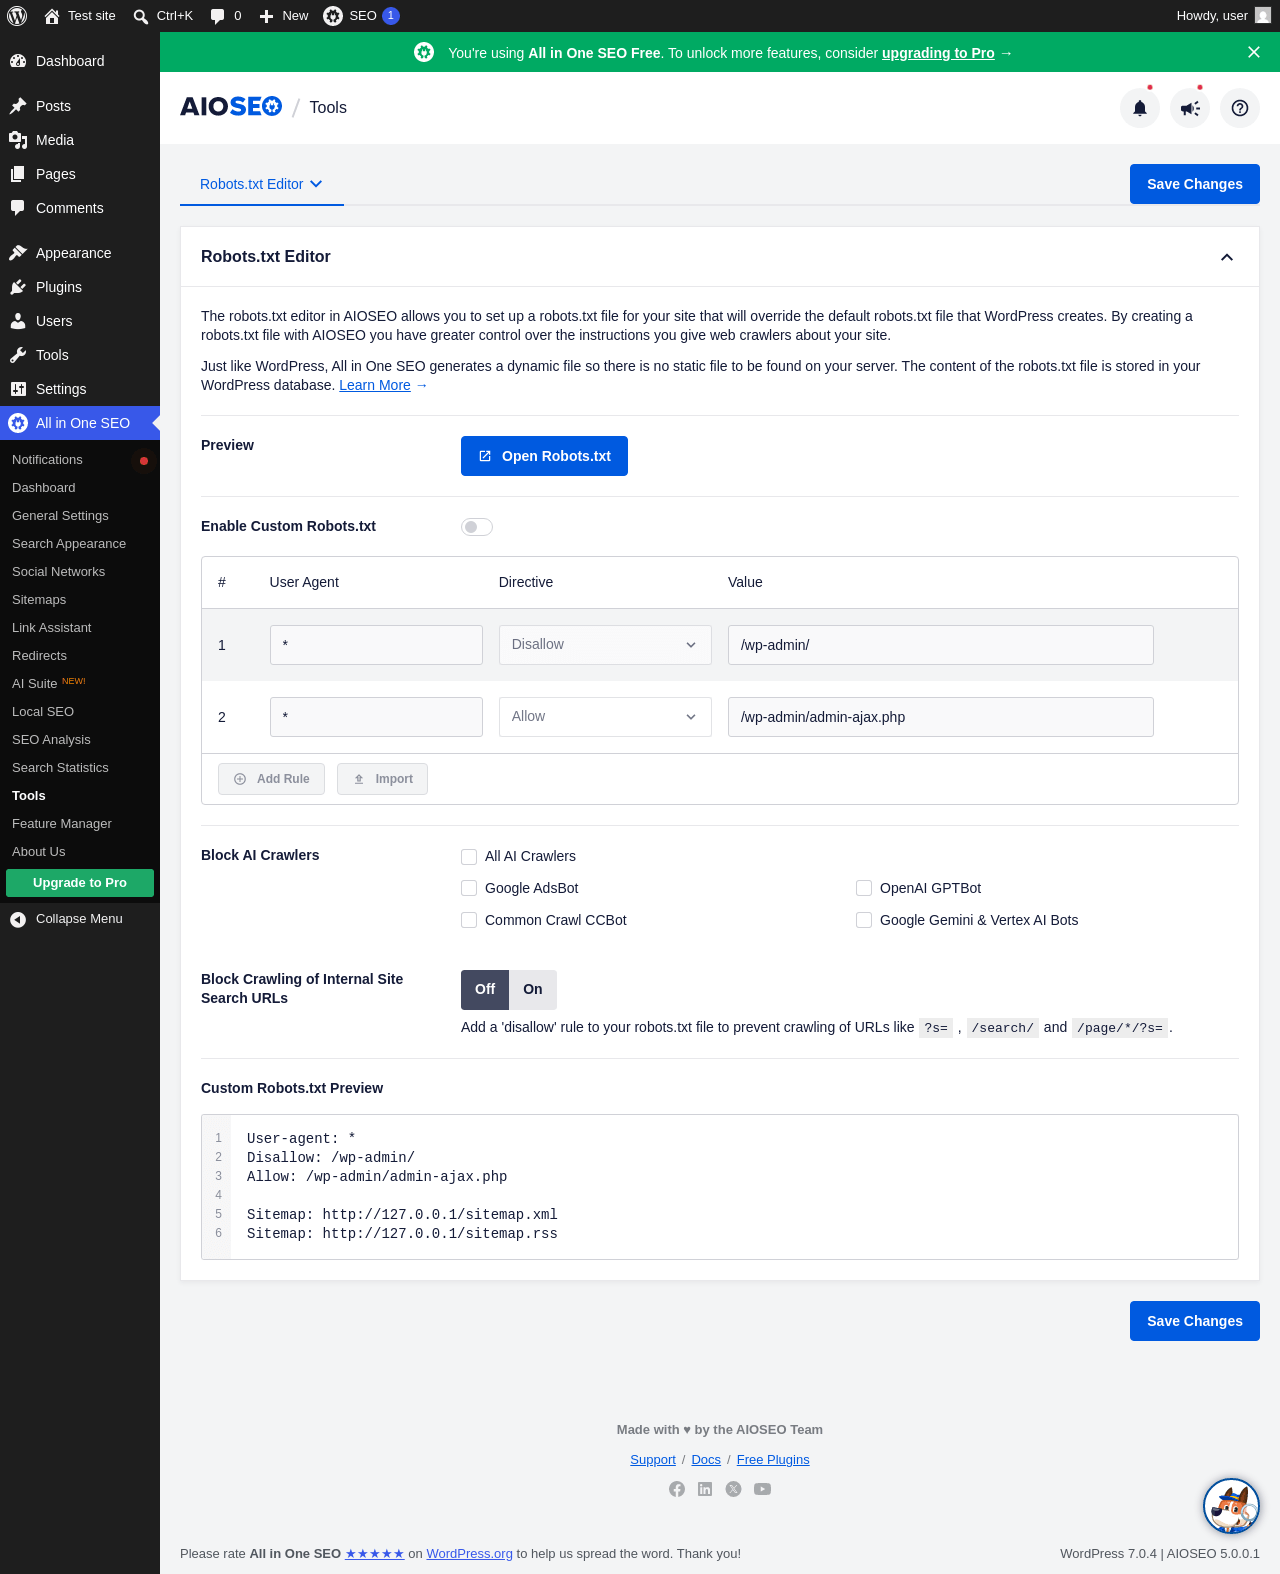Open Redirects submenu item
The width and height of the screenshot is (1280, 1574).
[x=39, y=656]
